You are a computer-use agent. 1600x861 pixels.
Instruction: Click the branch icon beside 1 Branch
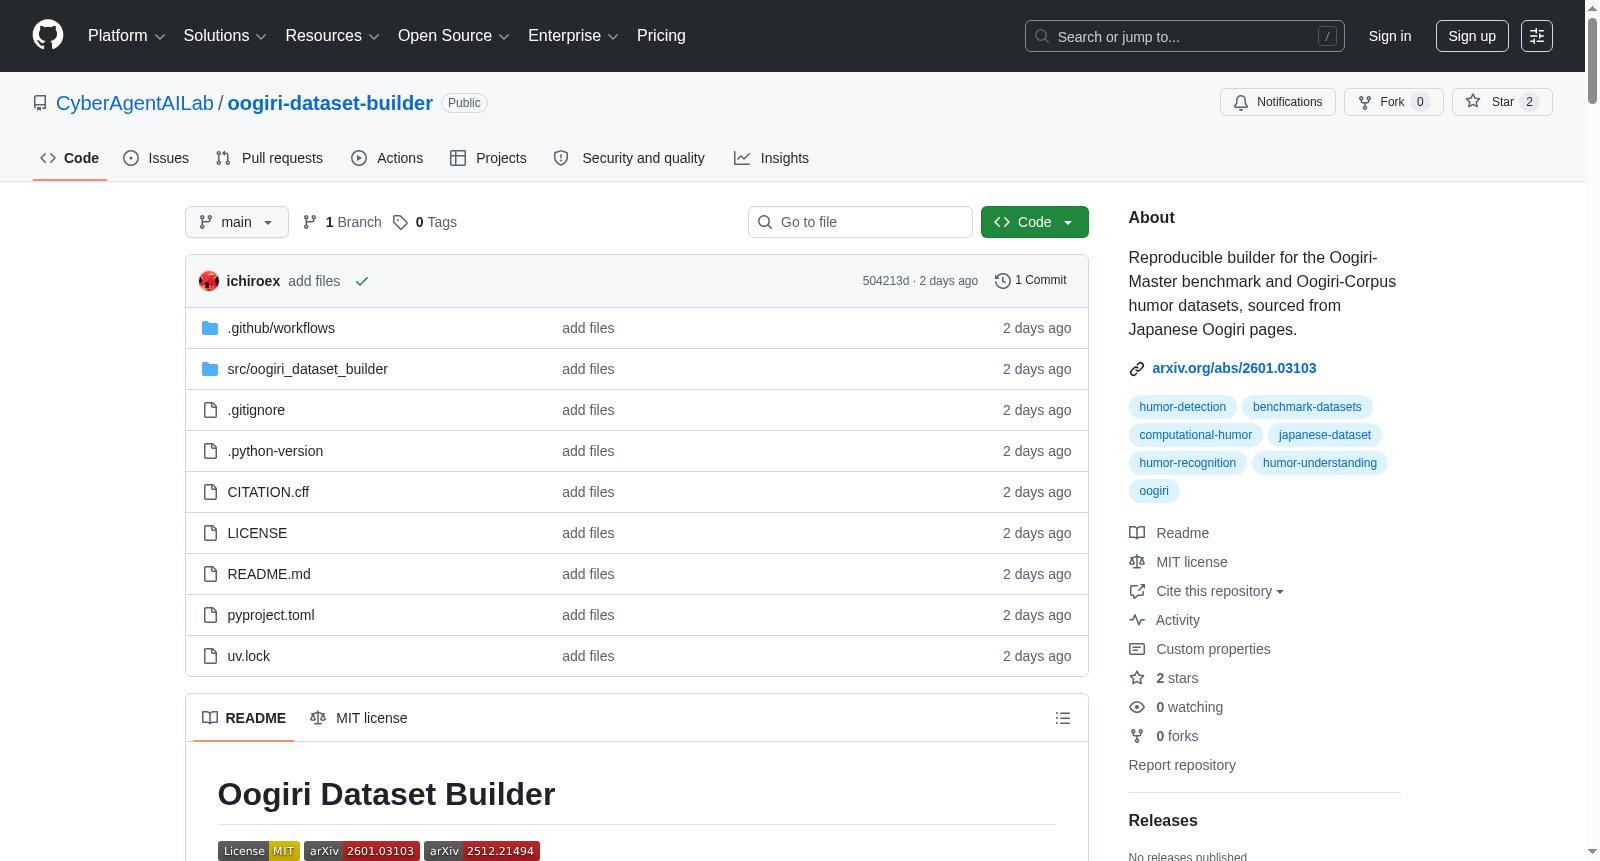click(x=310, y=222)
